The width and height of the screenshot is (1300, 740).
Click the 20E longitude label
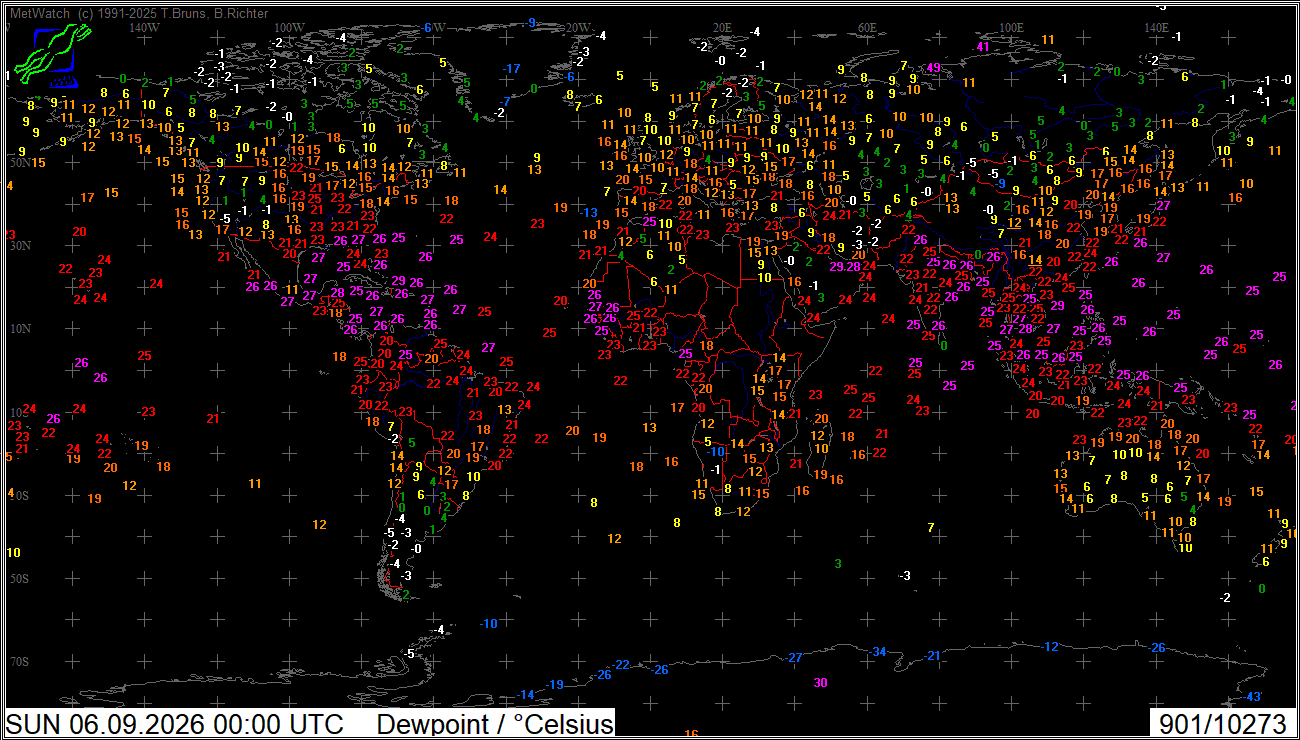point(722,27)
